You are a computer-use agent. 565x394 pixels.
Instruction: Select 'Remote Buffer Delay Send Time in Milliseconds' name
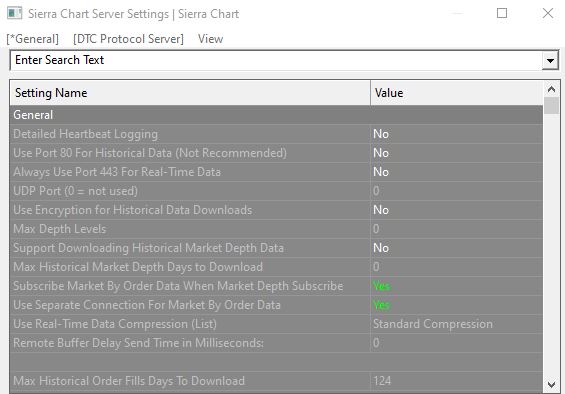[x=138, y=343]
